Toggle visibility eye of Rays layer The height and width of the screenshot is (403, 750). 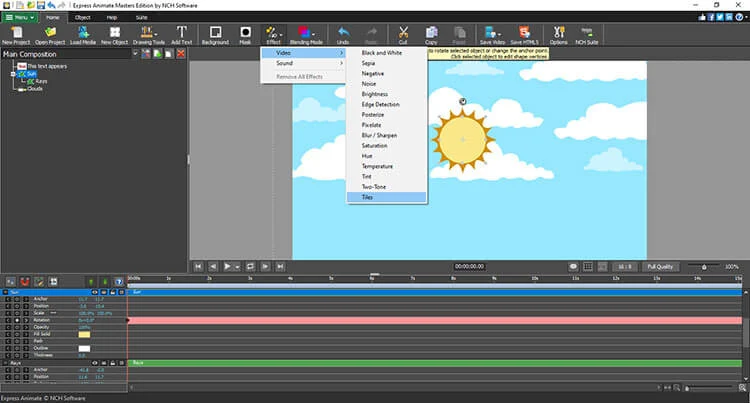coord(95,362)
